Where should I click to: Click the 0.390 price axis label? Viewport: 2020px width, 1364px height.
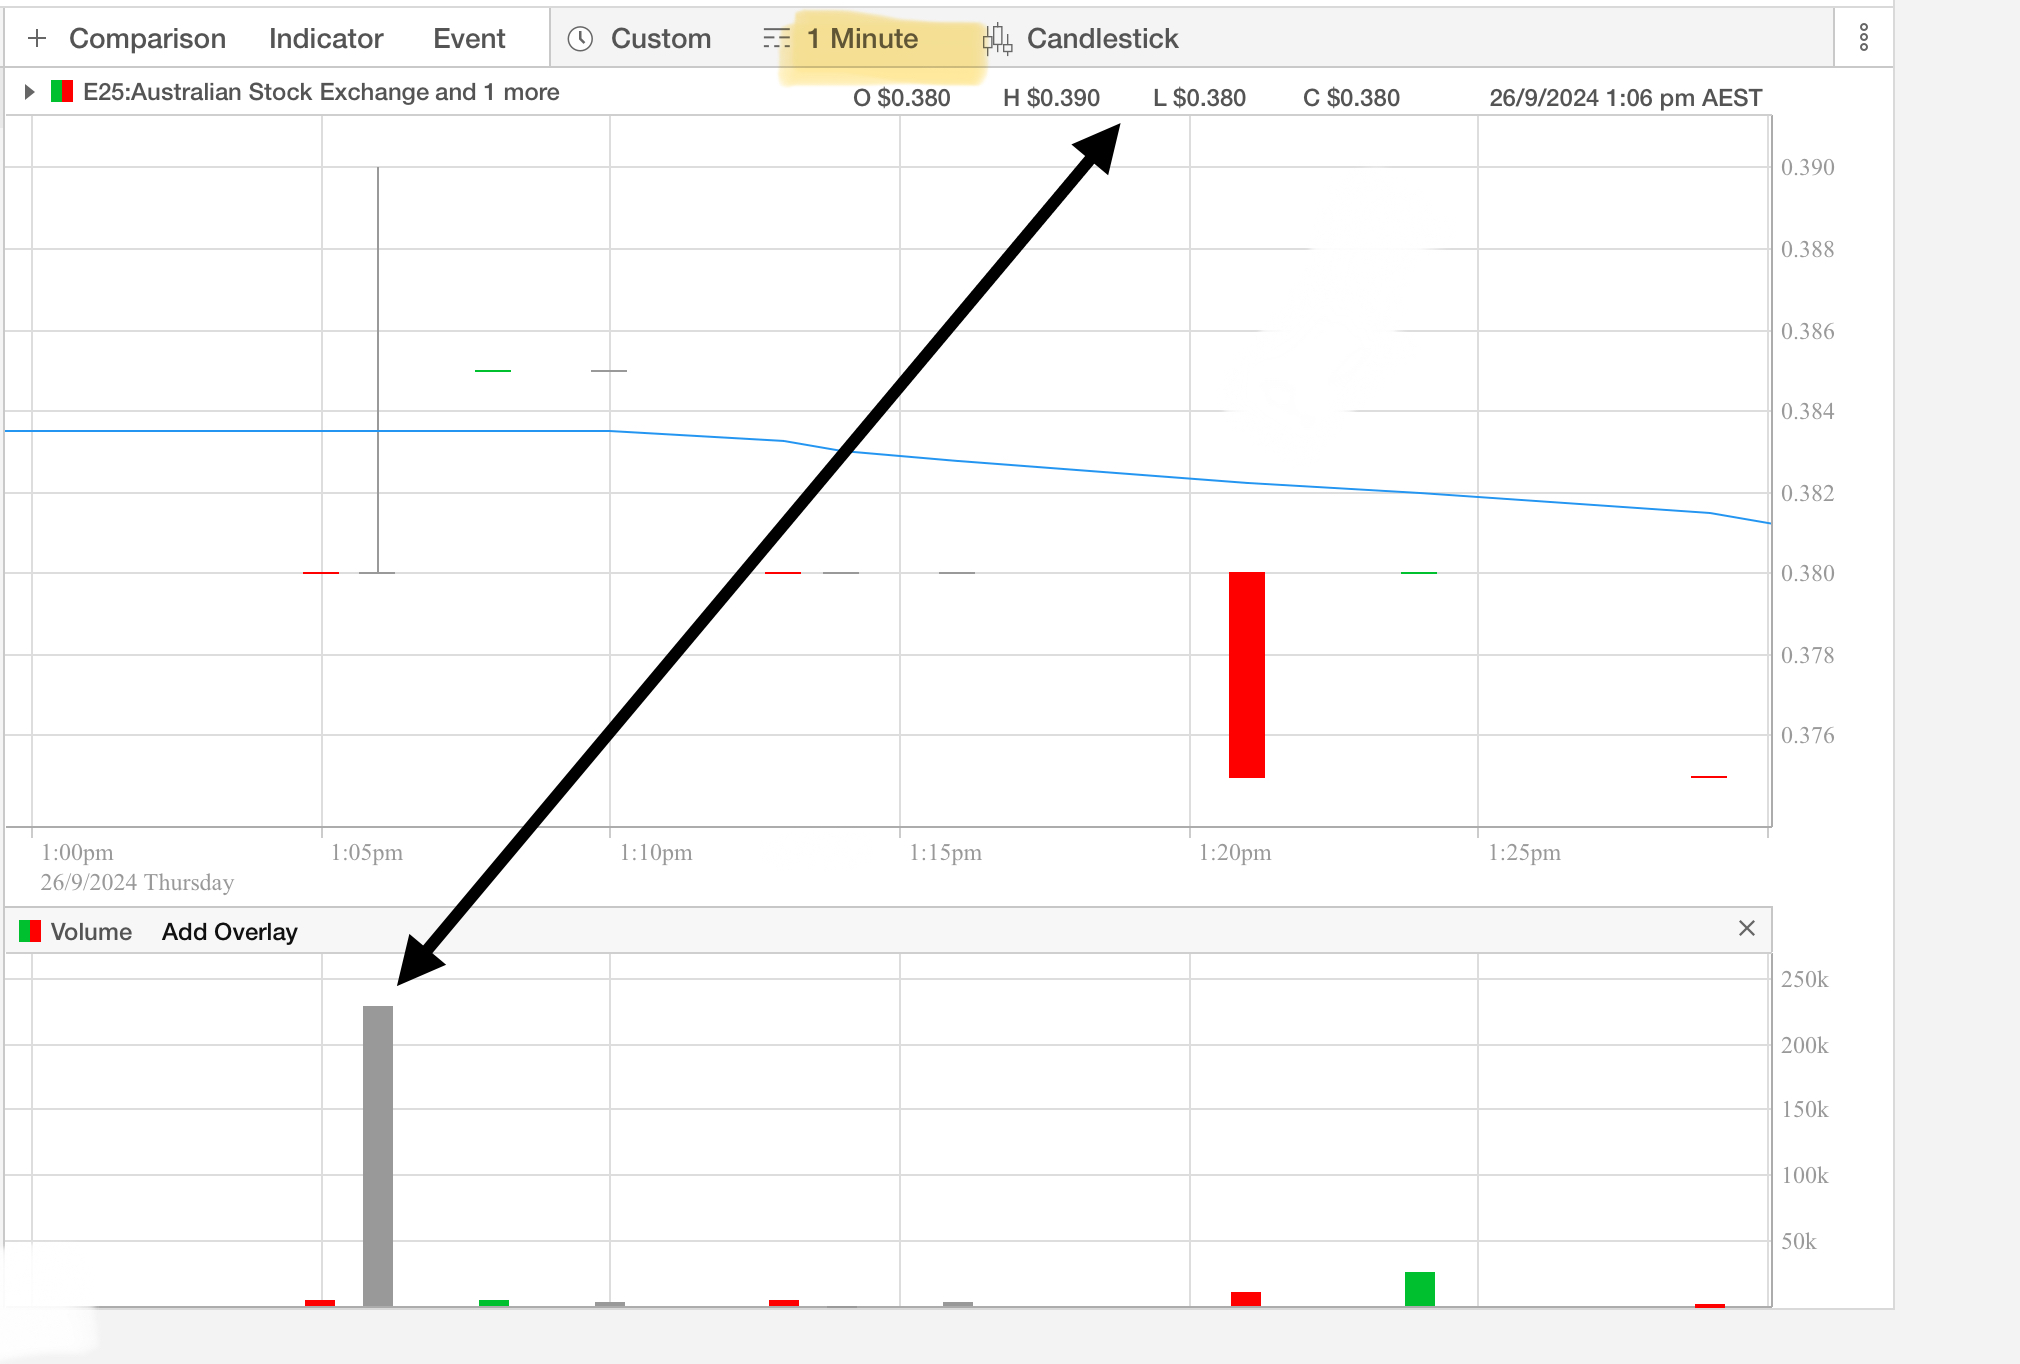click(x=1808, y=167)
